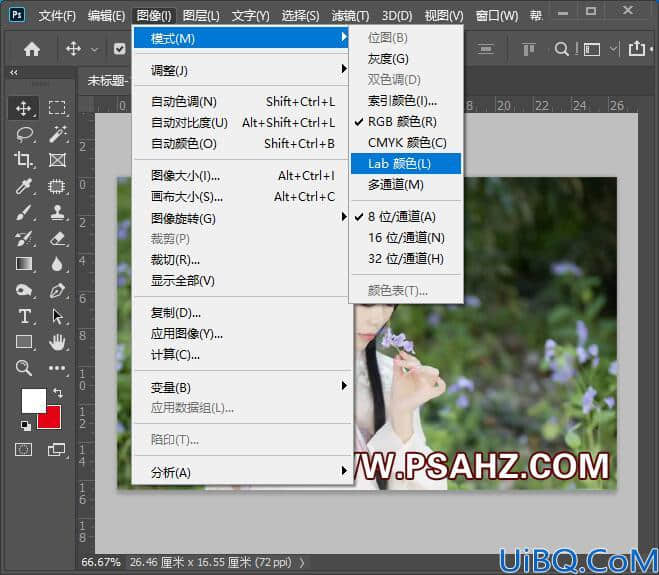Expand the status bar info arrow
Viewport: 659px width, 575px height.
(302, 563)
